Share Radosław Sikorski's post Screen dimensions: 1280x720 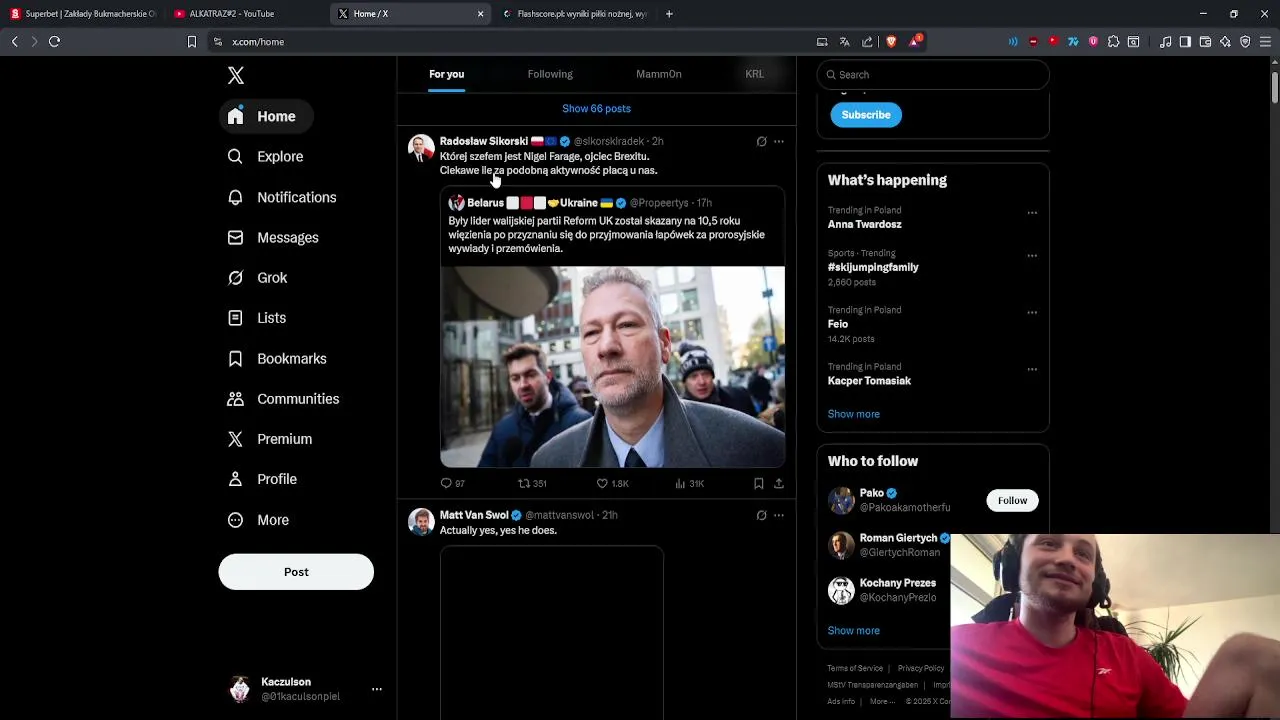pyautogui.click(x=779, y=483)
